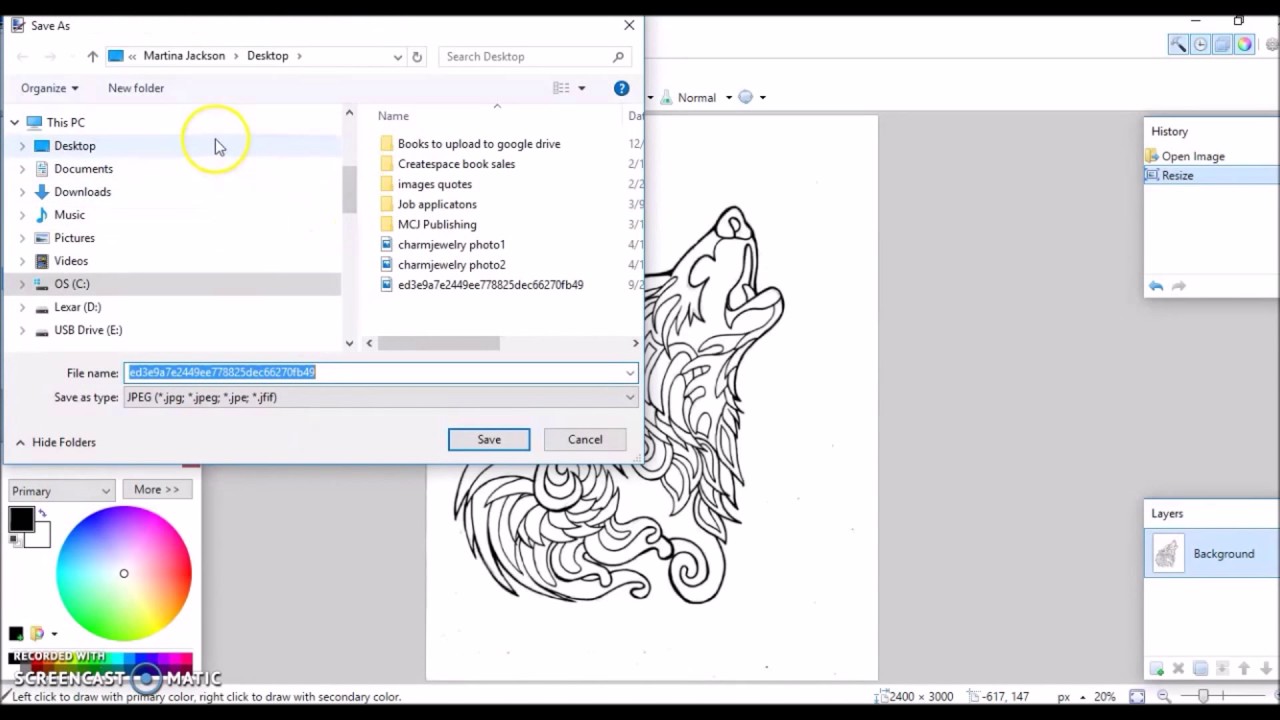The image size is (1280, 720).
Task: Expand the Documents tree node
Action: pos(22,169)
